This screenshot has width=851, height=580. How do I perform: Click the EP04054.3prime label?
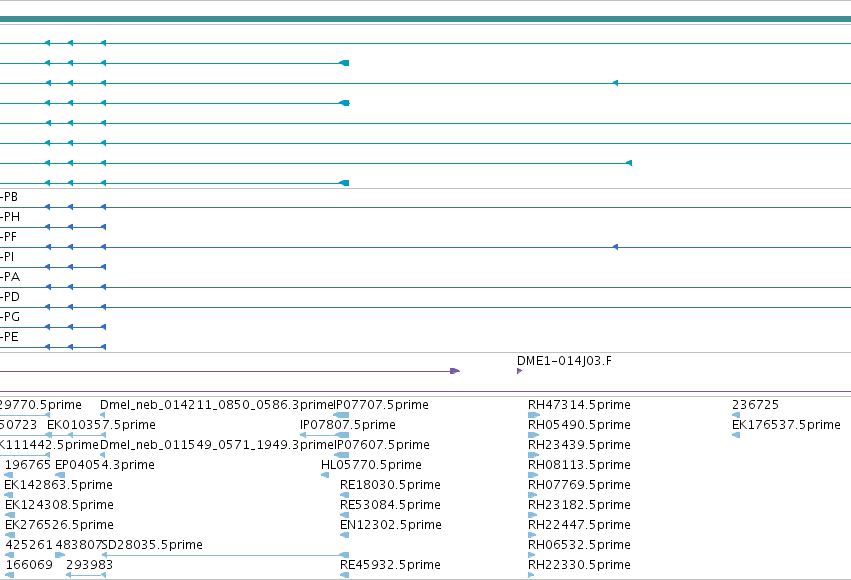point(105,465)
